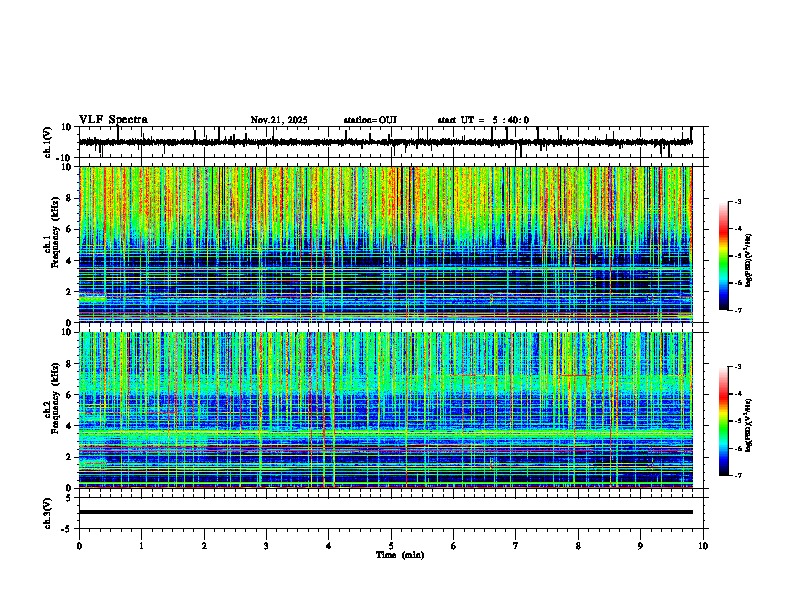Click the 'ch.1(V)' waveform axis label

coord(48,142)
